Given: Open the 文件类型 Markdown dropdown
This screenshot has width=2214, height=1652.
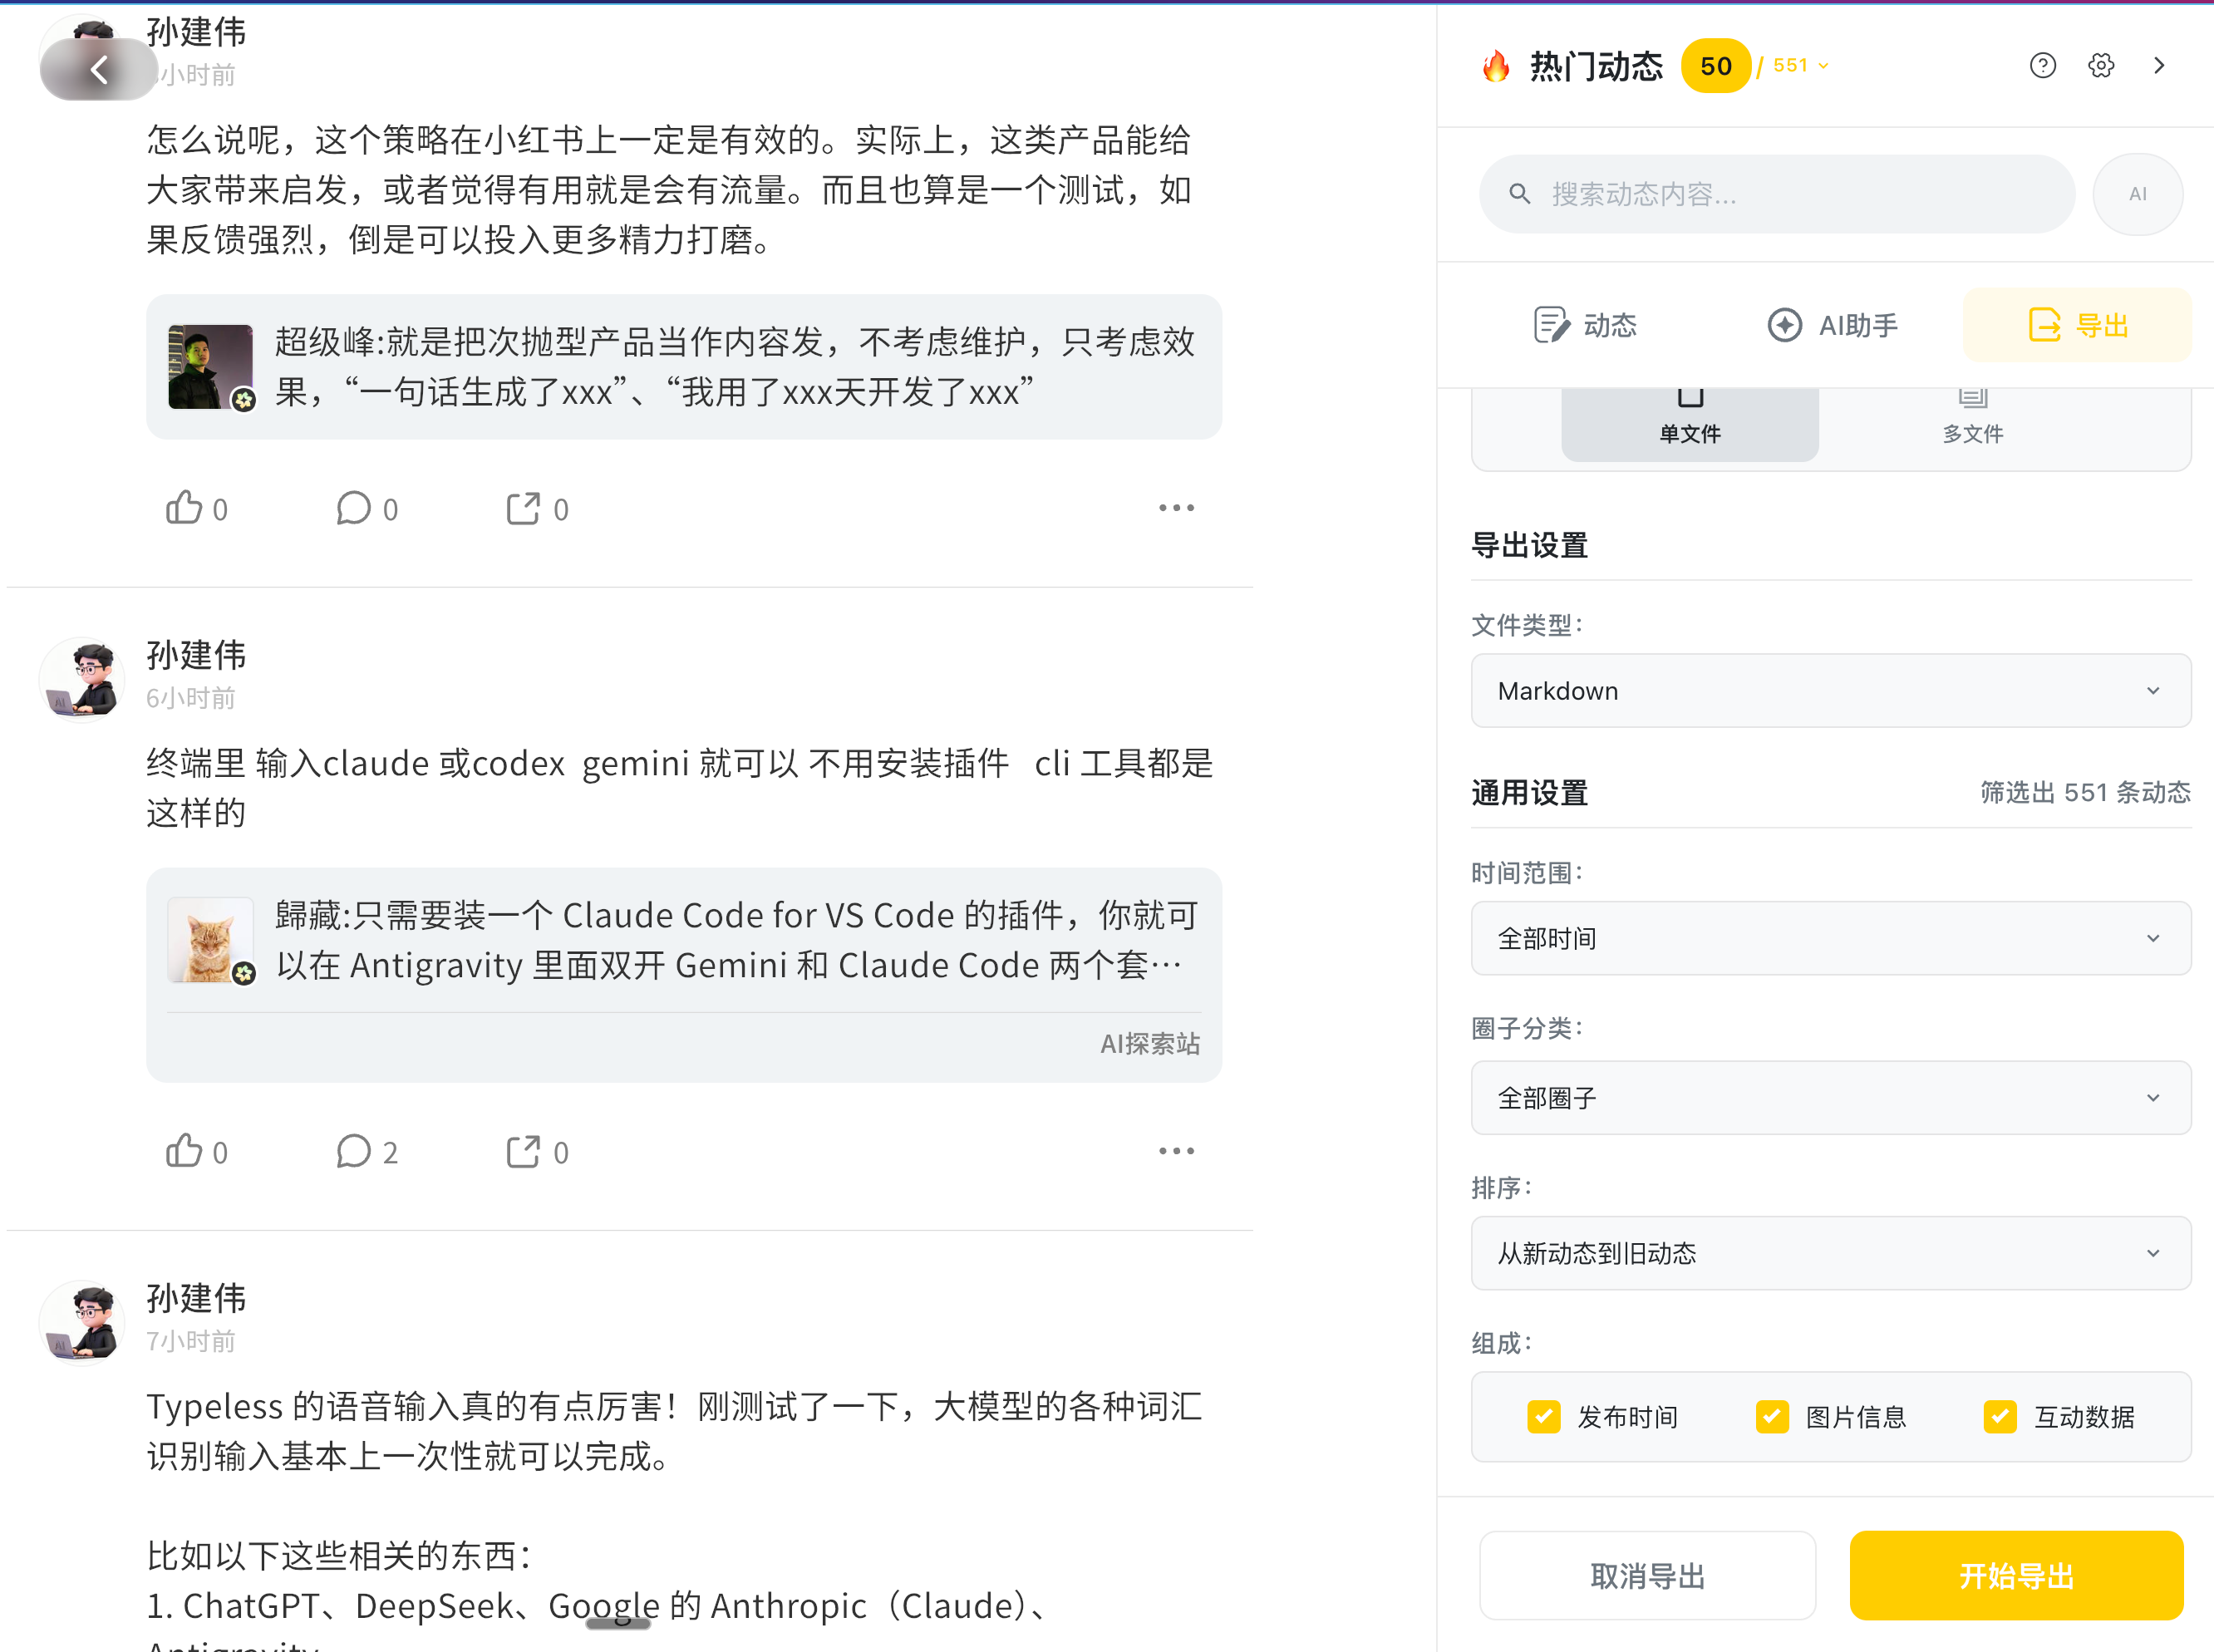Looking at the screenshot, I should point(1830,691).
